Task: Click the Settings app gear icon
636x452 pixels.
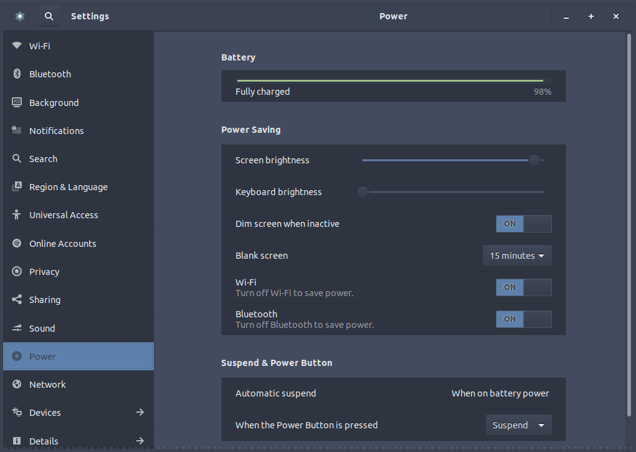Action: (x=19, y=16)
